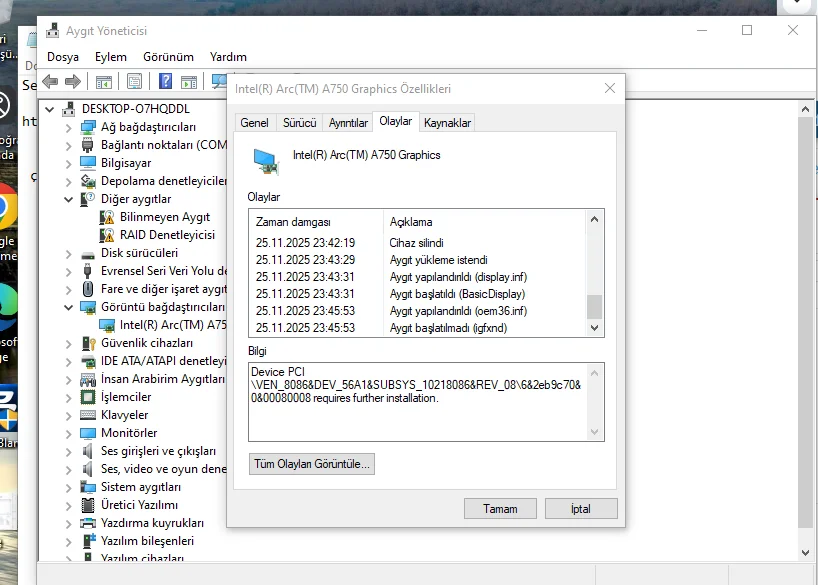
Task: Expand the Yazdırma kuyrukları category
Action: click(x=68, y=523)
